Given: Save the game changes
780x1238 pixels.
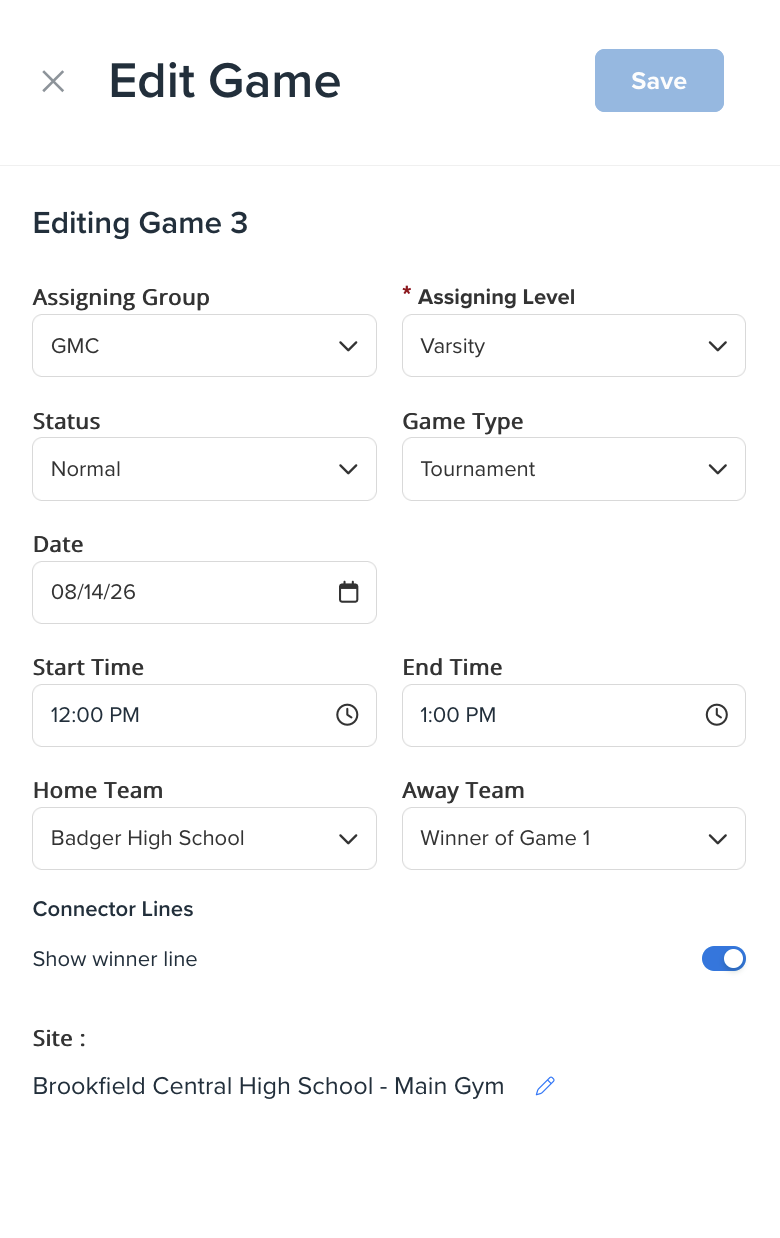Looking at the screenshot, I should [659, 81].
